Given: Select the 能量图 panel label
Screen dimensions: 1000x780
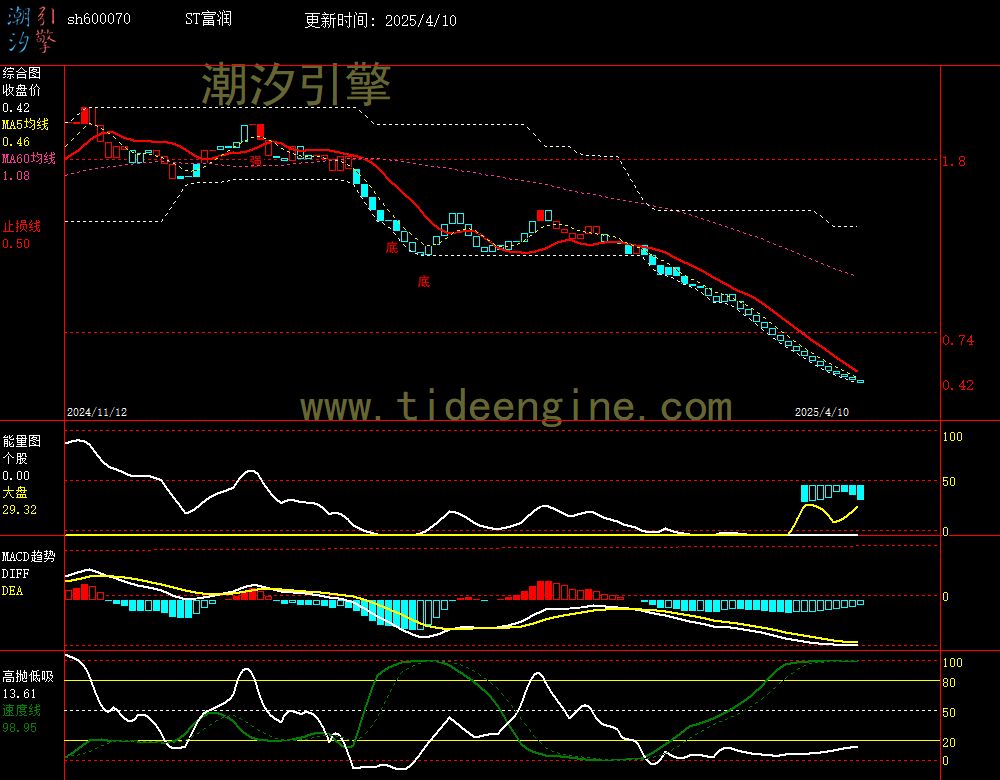Looking at the screenshot, I should (21, 440).
